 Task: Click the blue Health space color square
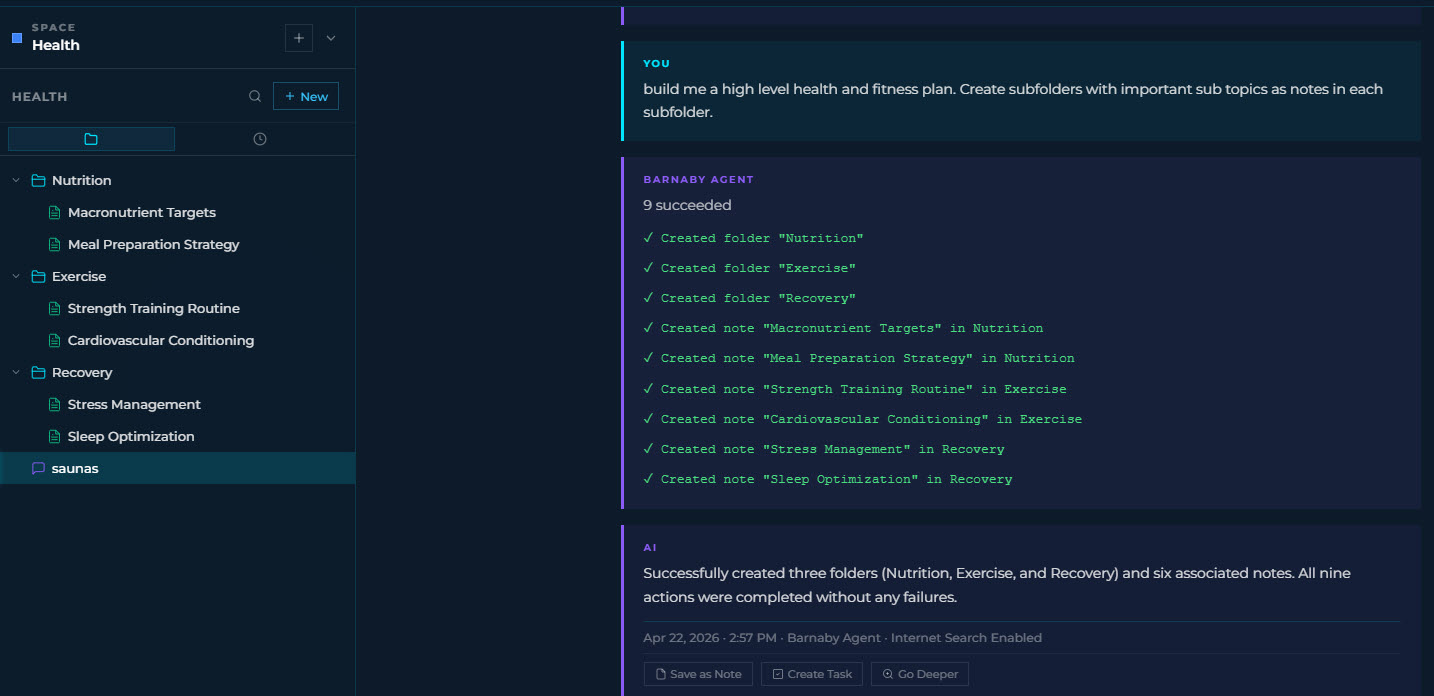point(15,36)
